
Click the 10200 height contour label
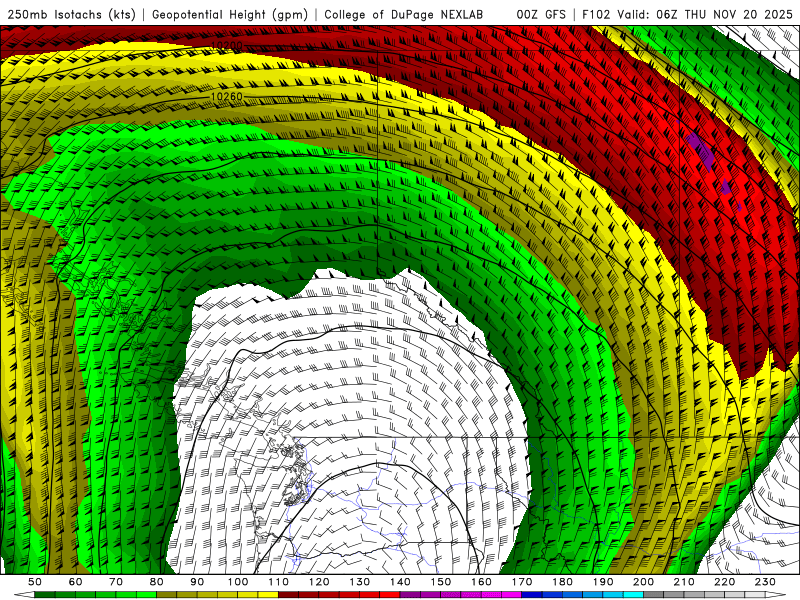227,46
